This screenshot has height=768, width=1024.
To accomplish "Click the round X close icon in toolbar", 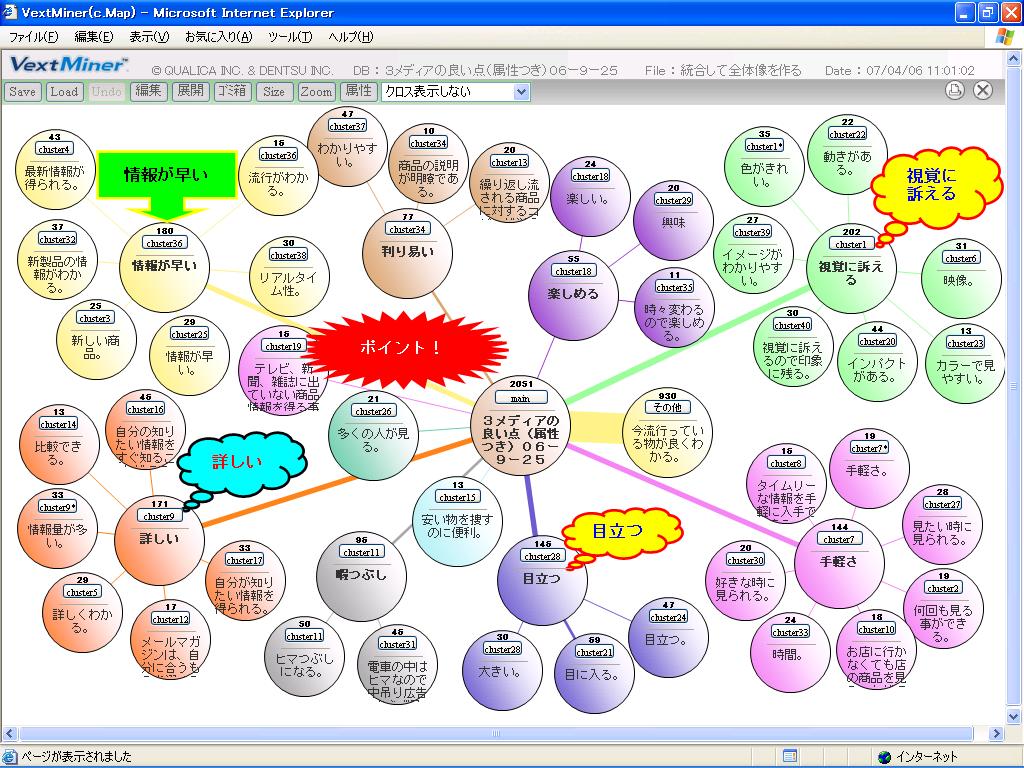I will [983, 90].
